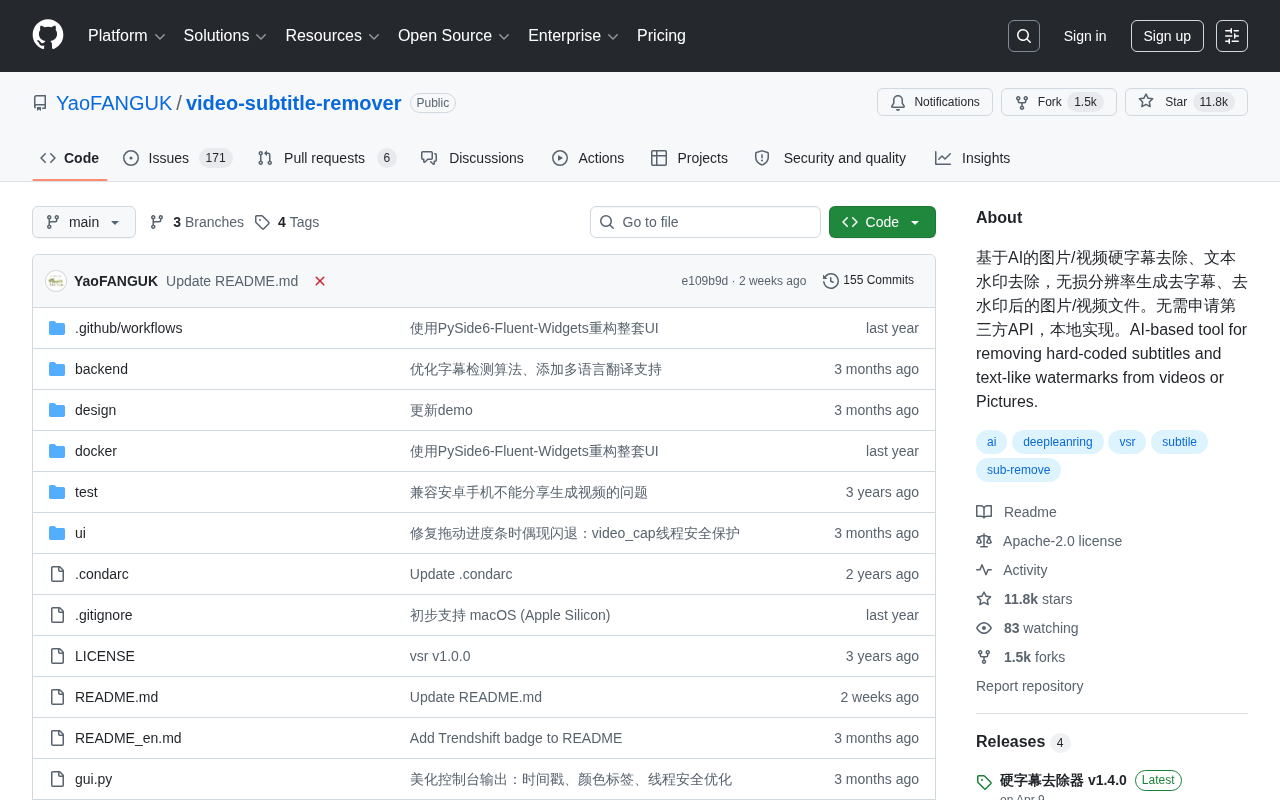Viewport: 1280px width, 800px height.
Task: Click YaoFANGUK avatar in commit bar
Action: pos(56,281)
